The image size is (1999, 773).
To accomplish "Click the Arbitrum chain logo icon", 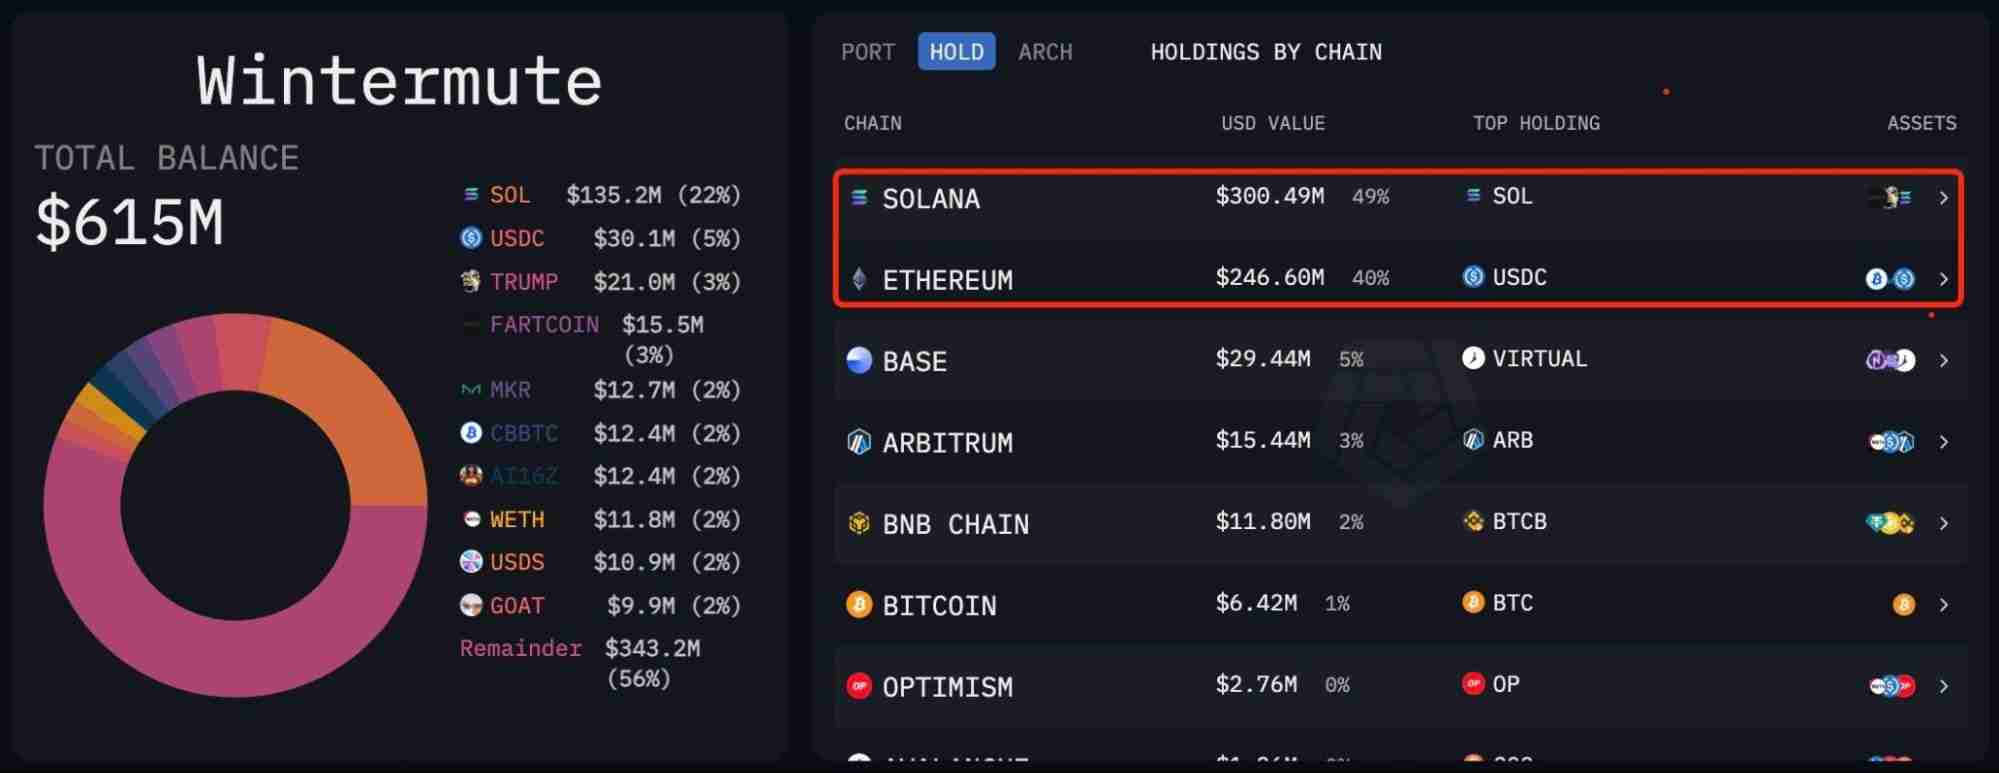I will tap(859, 442).
